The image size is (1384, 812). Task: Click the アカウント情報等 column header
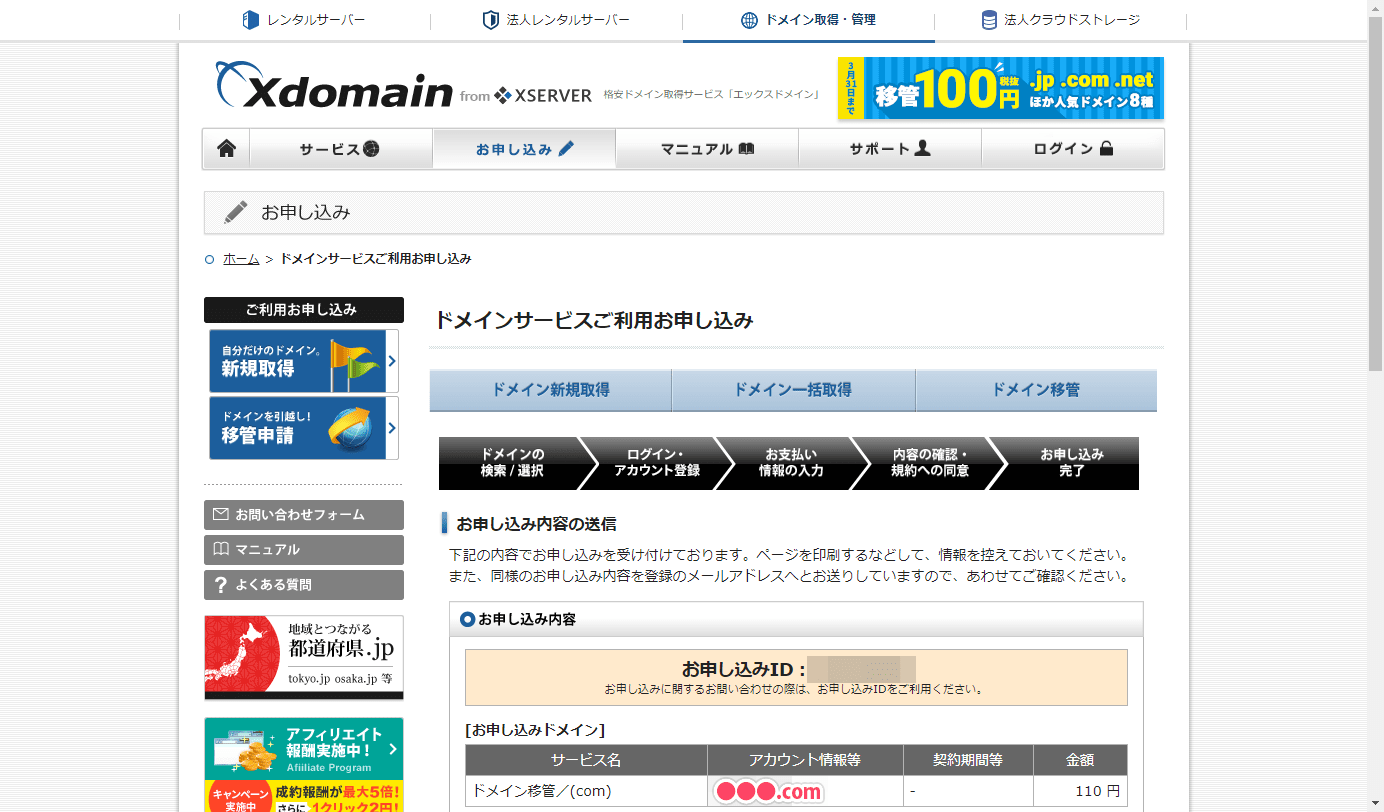coord(805,760)
